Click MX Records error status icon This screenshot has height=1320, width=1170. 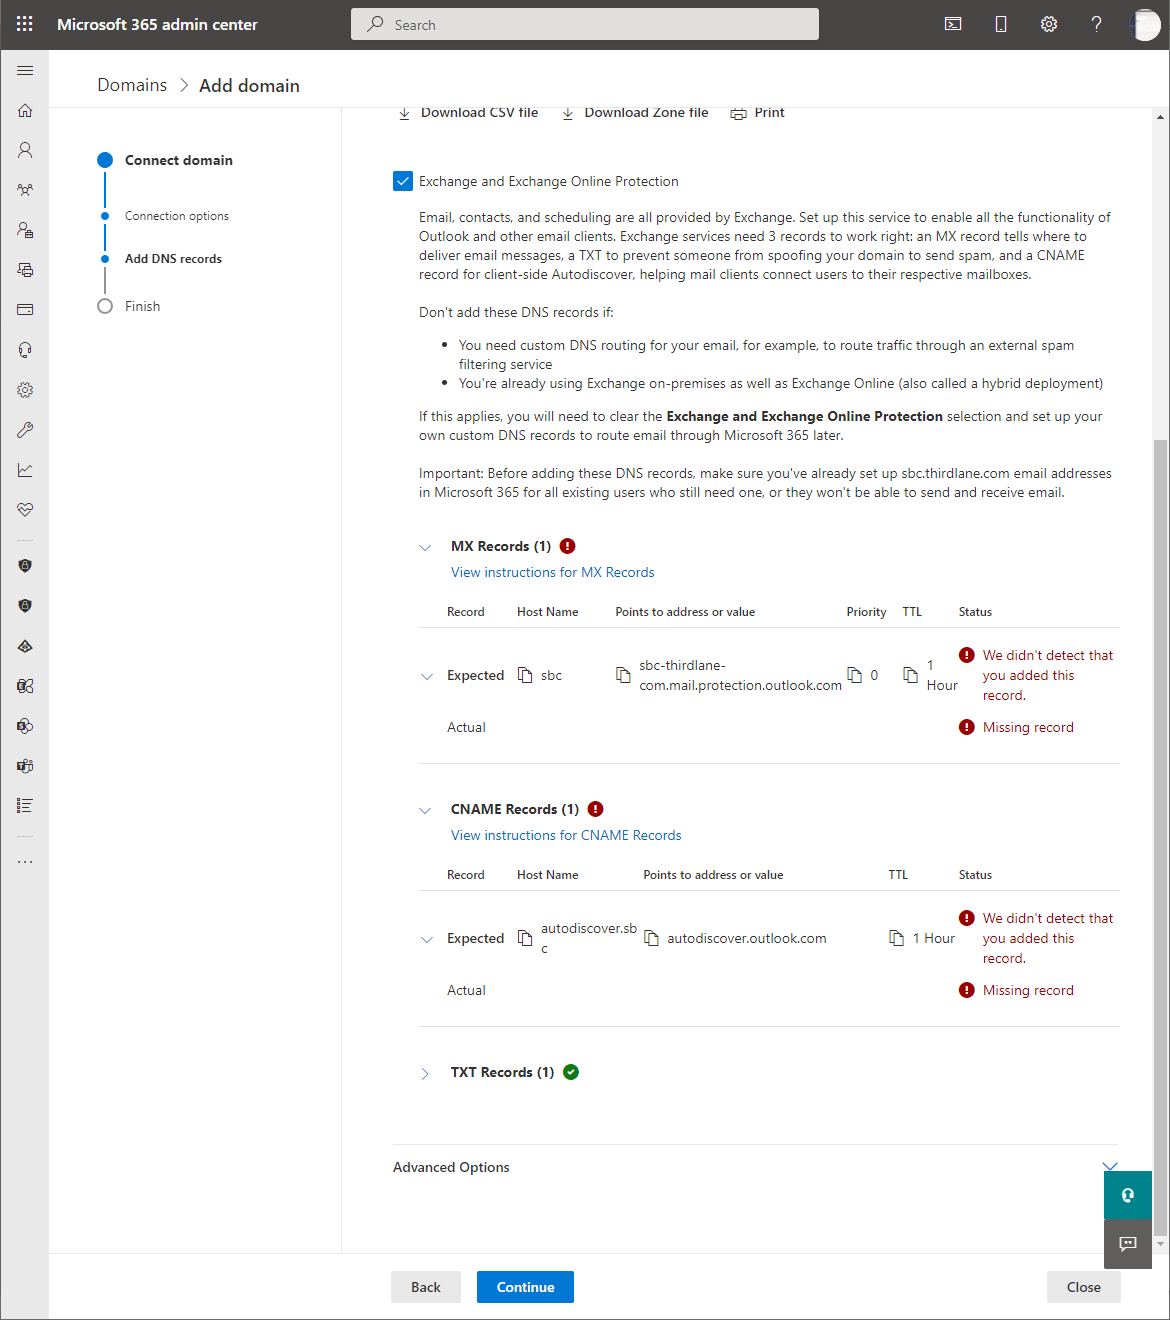click(x=567, y=546)
